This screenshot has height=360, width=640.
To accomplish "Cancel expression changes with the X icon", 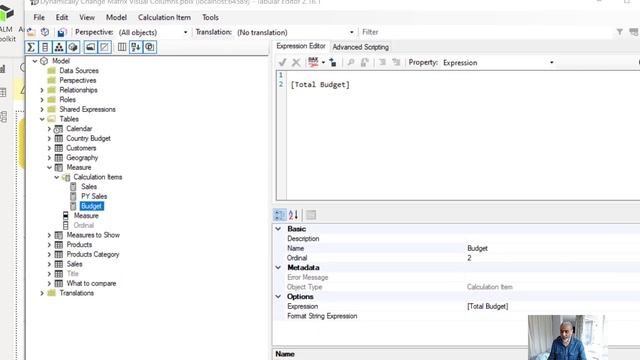I will pos(296,62).
